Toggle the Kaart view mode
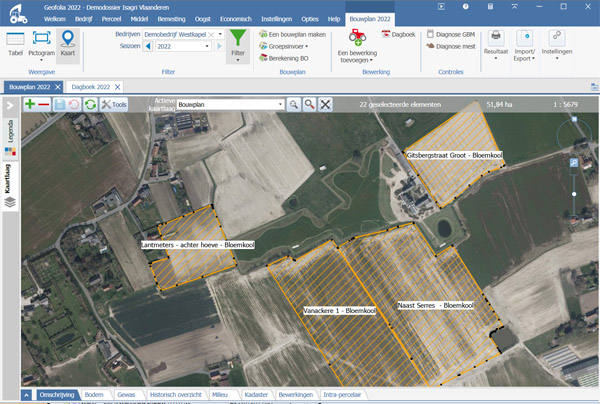 (68, 44)
